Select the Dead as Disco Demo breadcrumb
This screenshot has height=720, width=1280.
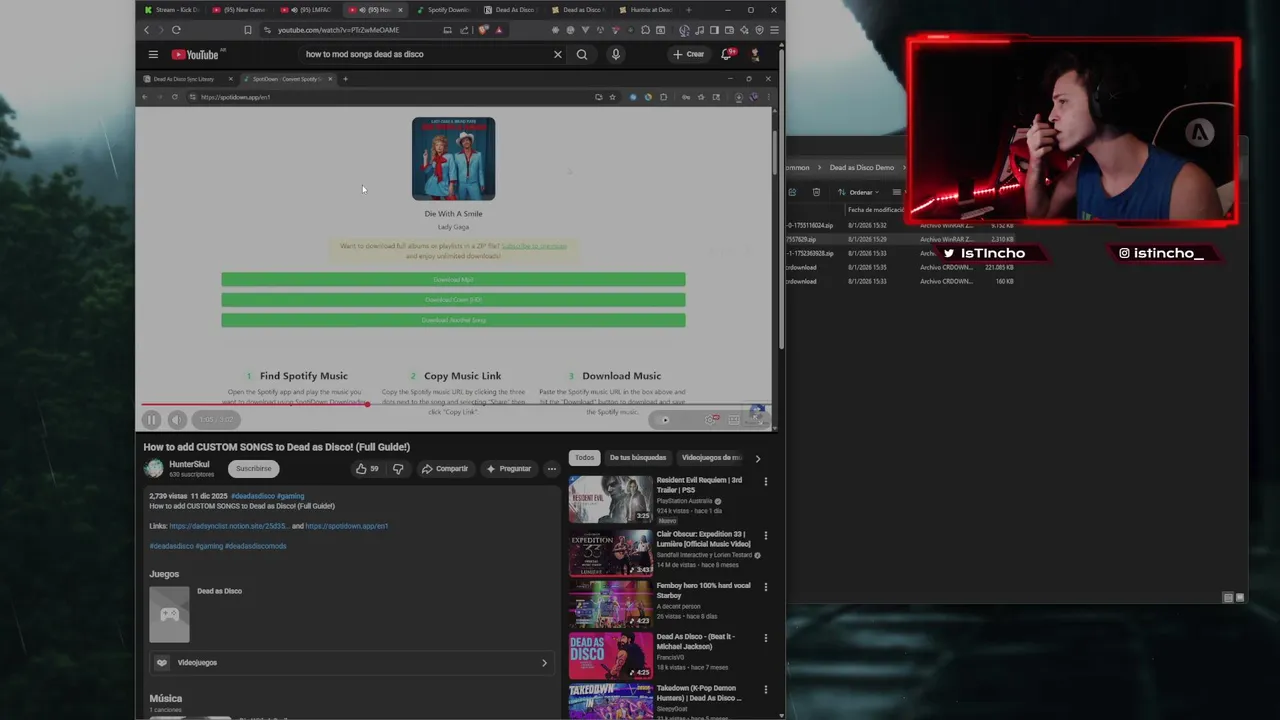click(x=862, y=167)
